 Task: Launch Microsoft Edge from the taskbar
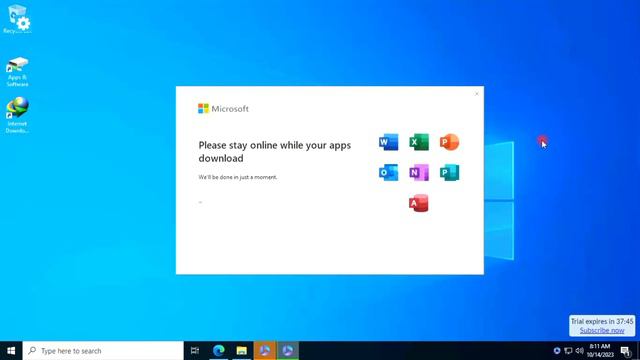point(219,351)
